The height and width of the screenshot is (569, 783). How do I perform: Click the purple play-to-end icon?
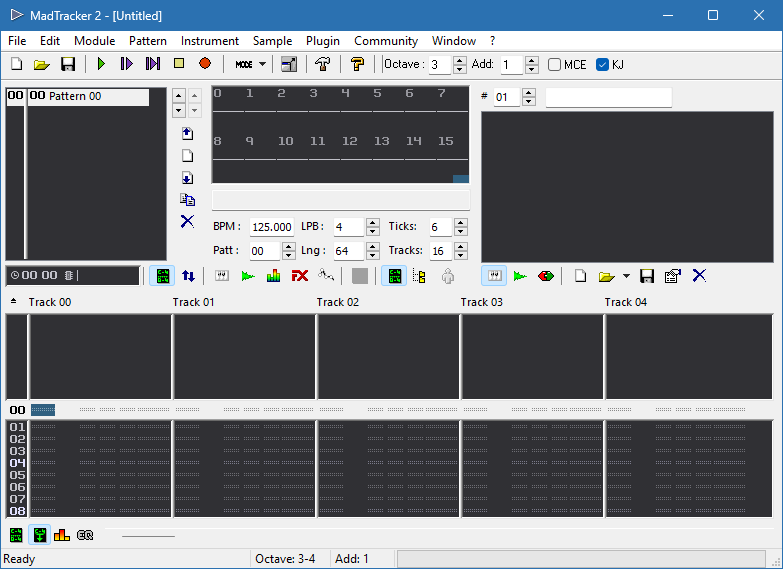(152, 63)
